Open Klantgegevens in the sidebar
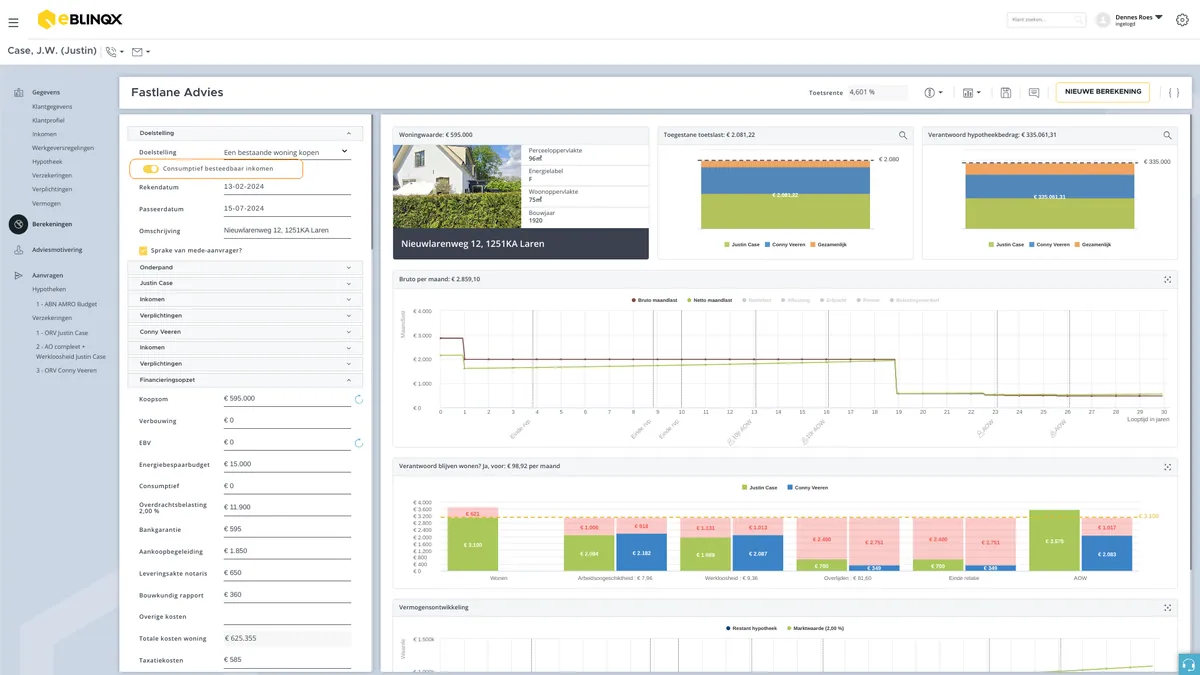Viewport: 1200px width, 675px height. [x=52, y=106]
